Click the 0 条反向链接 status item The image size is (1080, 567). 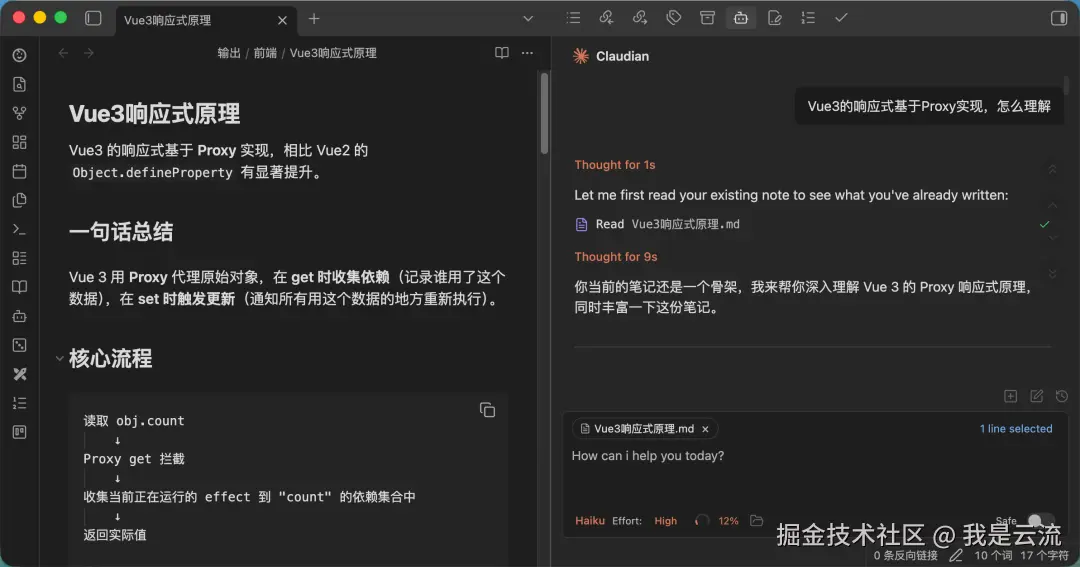[905, 555]
